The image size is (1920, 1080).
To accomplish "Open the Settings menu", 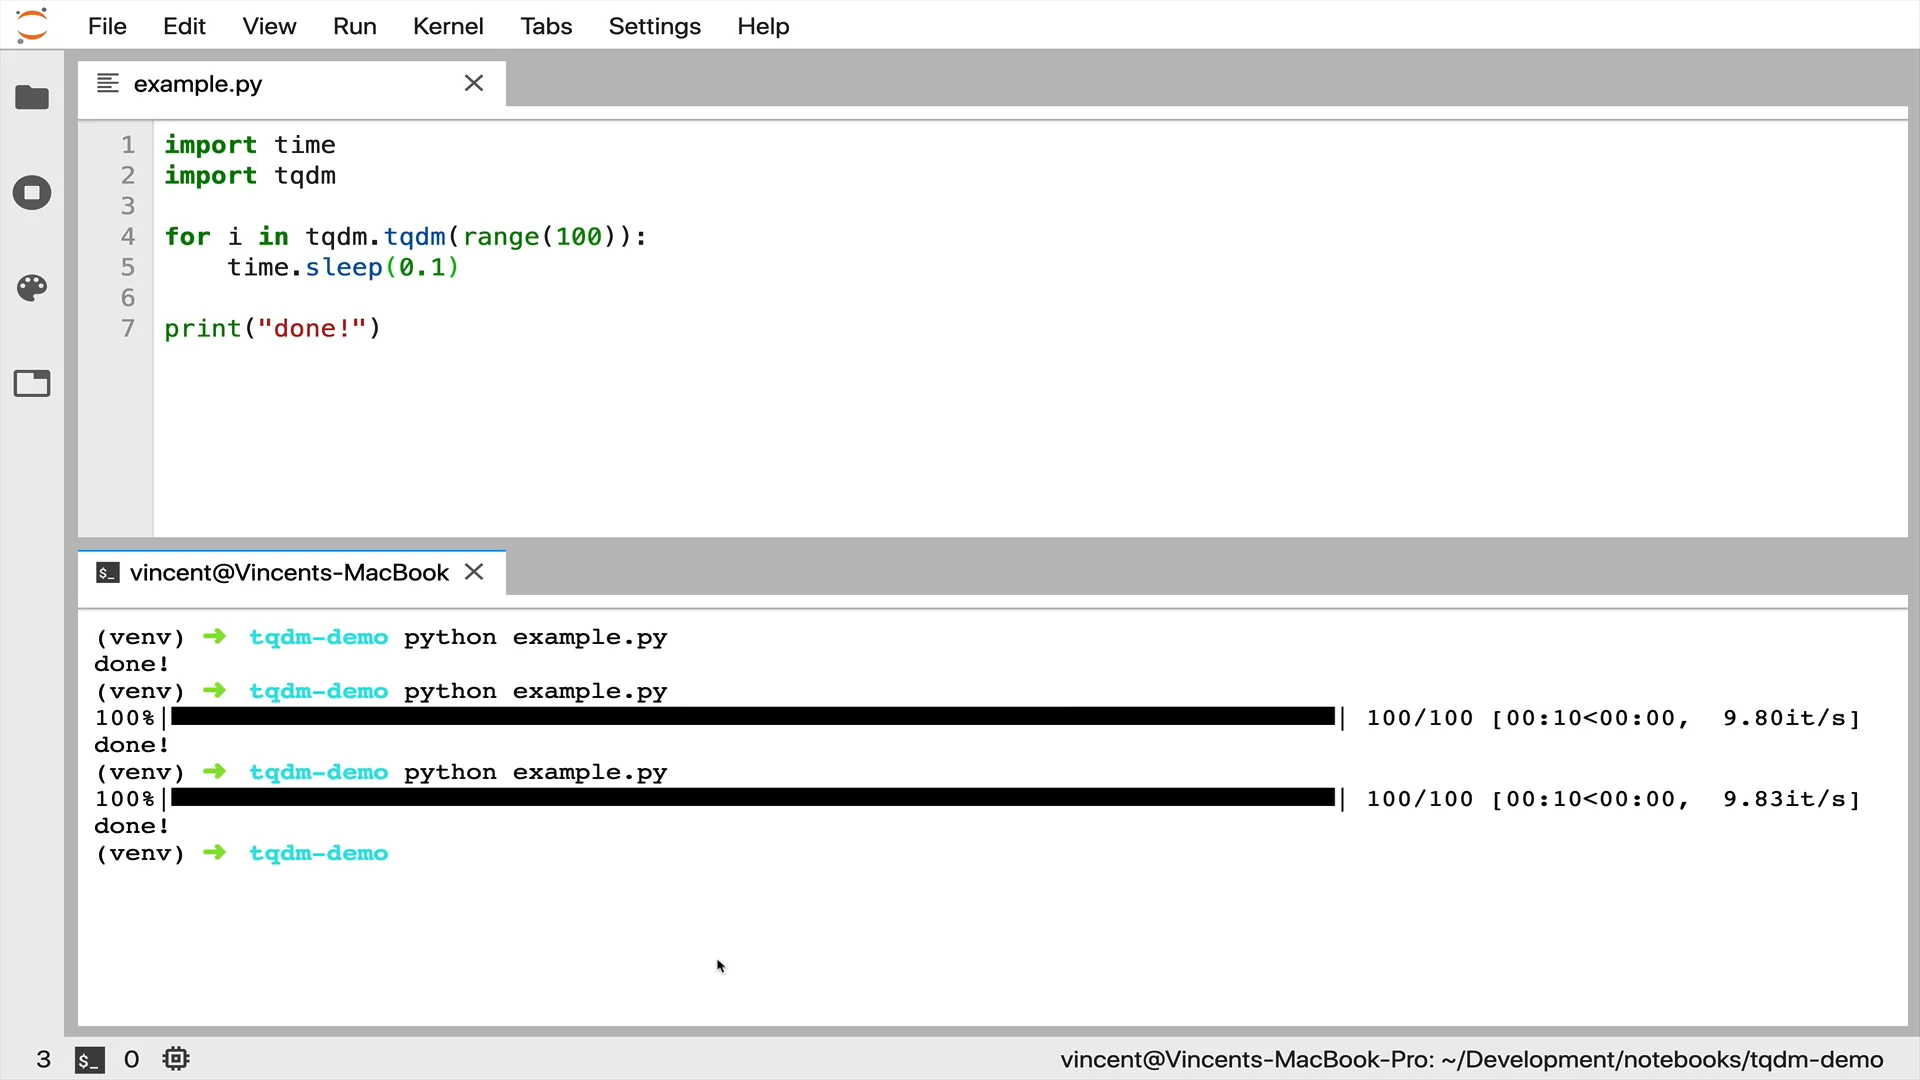I will click(654, 26).
